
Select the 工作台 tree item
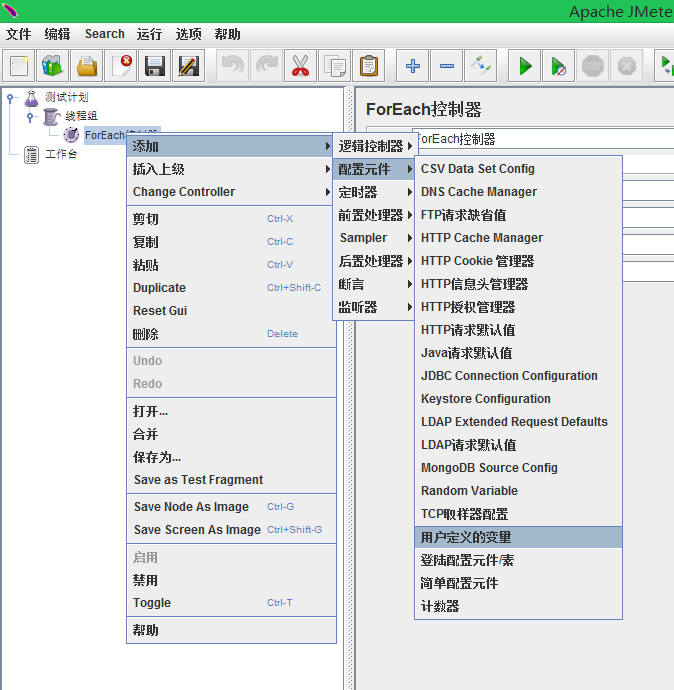point(61,154)
